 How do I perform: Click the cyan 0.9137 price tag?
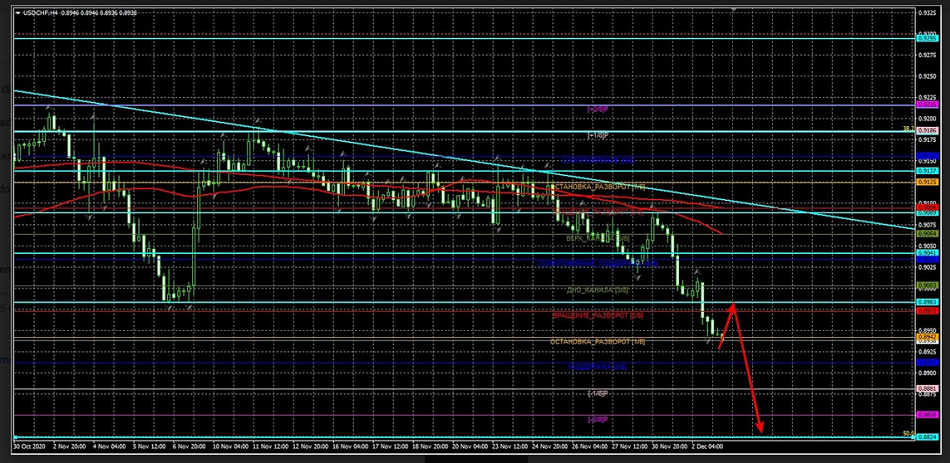click(x=927, y=170)
